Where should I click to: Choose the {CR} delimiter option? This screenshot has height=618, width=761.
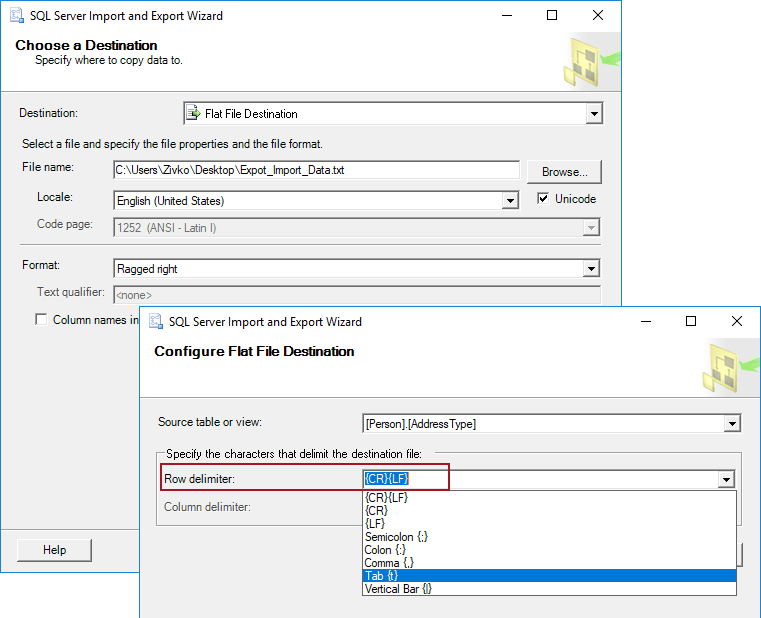[x=549, y=511]
